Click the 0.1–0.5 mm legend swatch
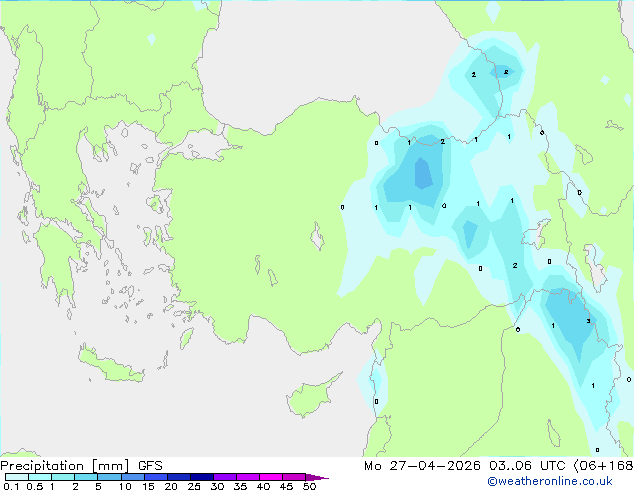 coord(17,477)
